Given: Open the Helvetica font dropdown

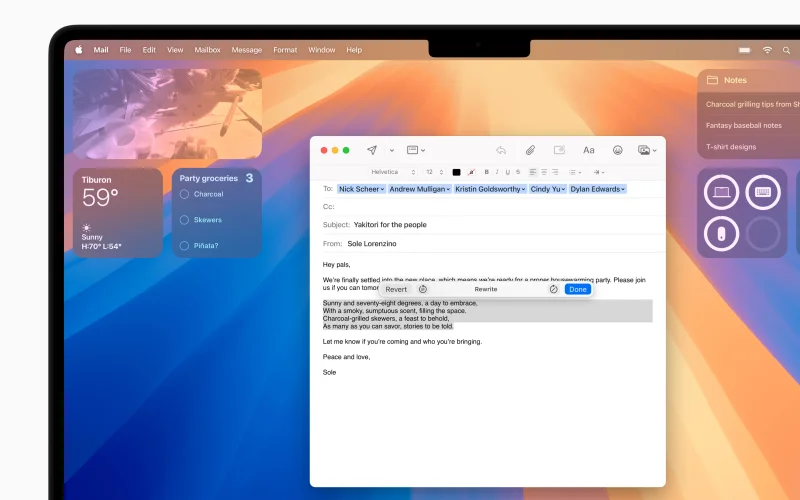Looking at the screenshot, I should (393, 172).
